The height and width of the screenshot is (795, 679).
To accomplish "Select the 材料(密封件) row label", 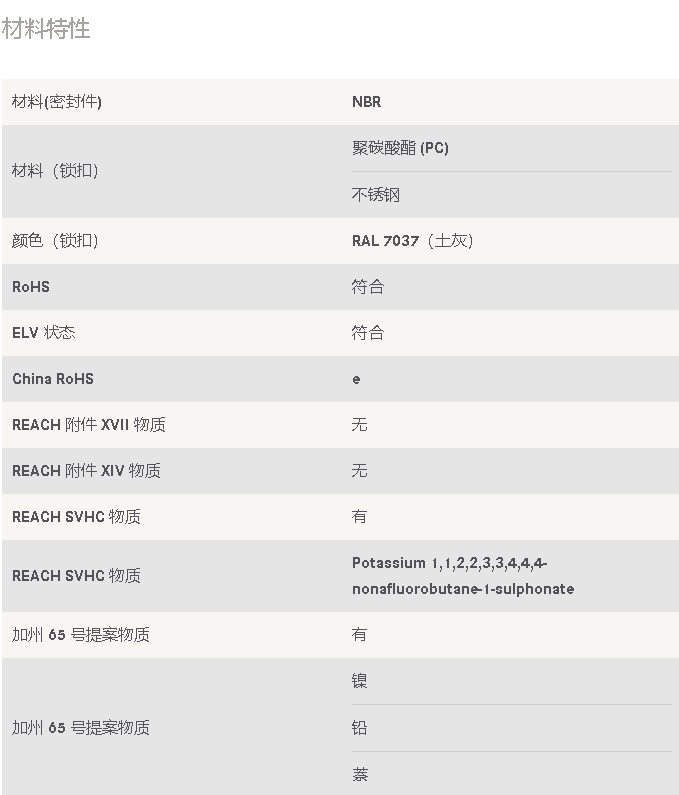I will click(57, 102).
